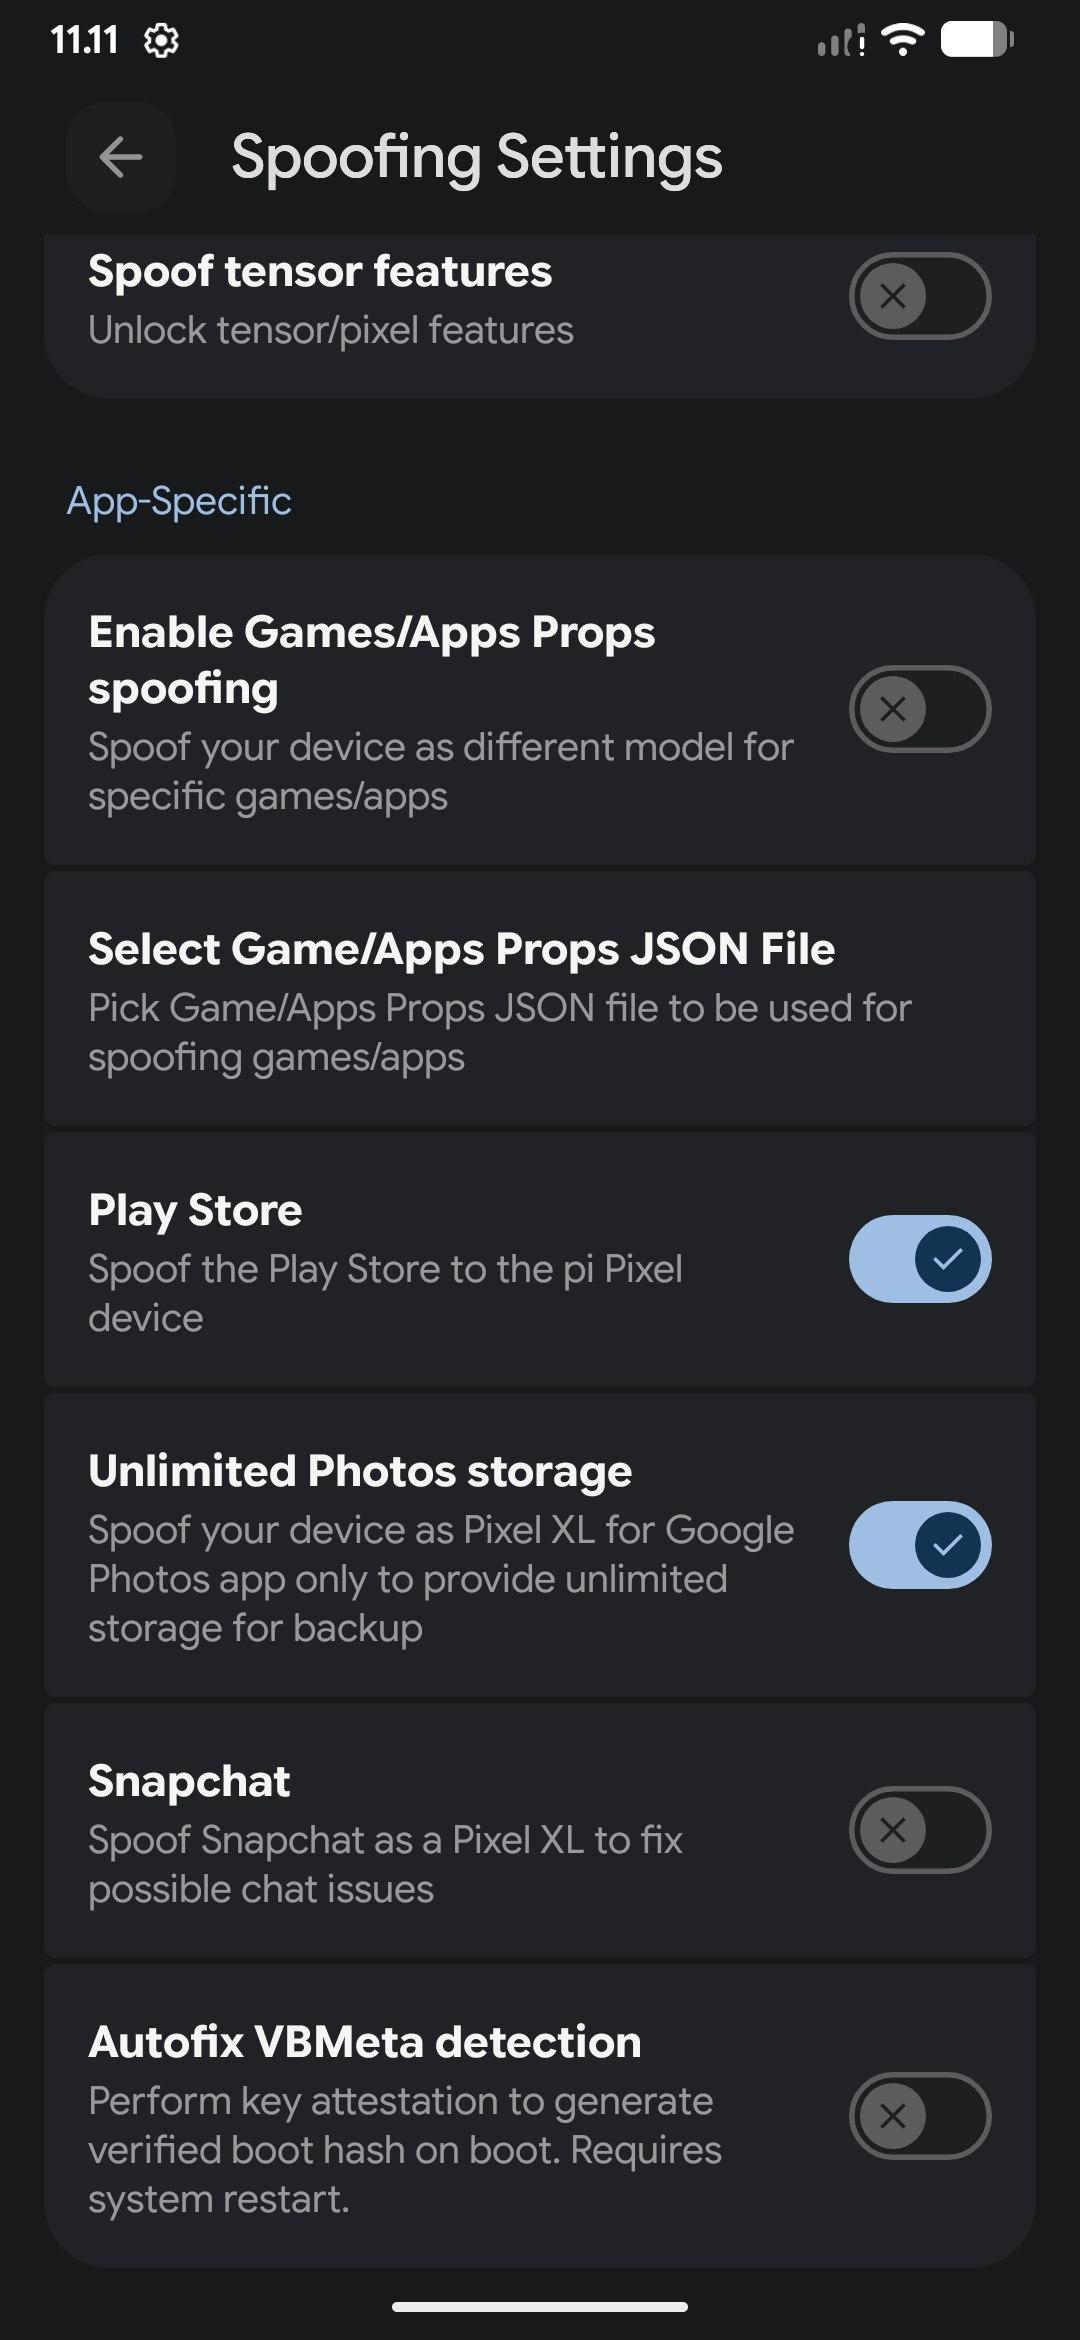
Task: Tap the back arrow button
Action: tap(121, 157)
